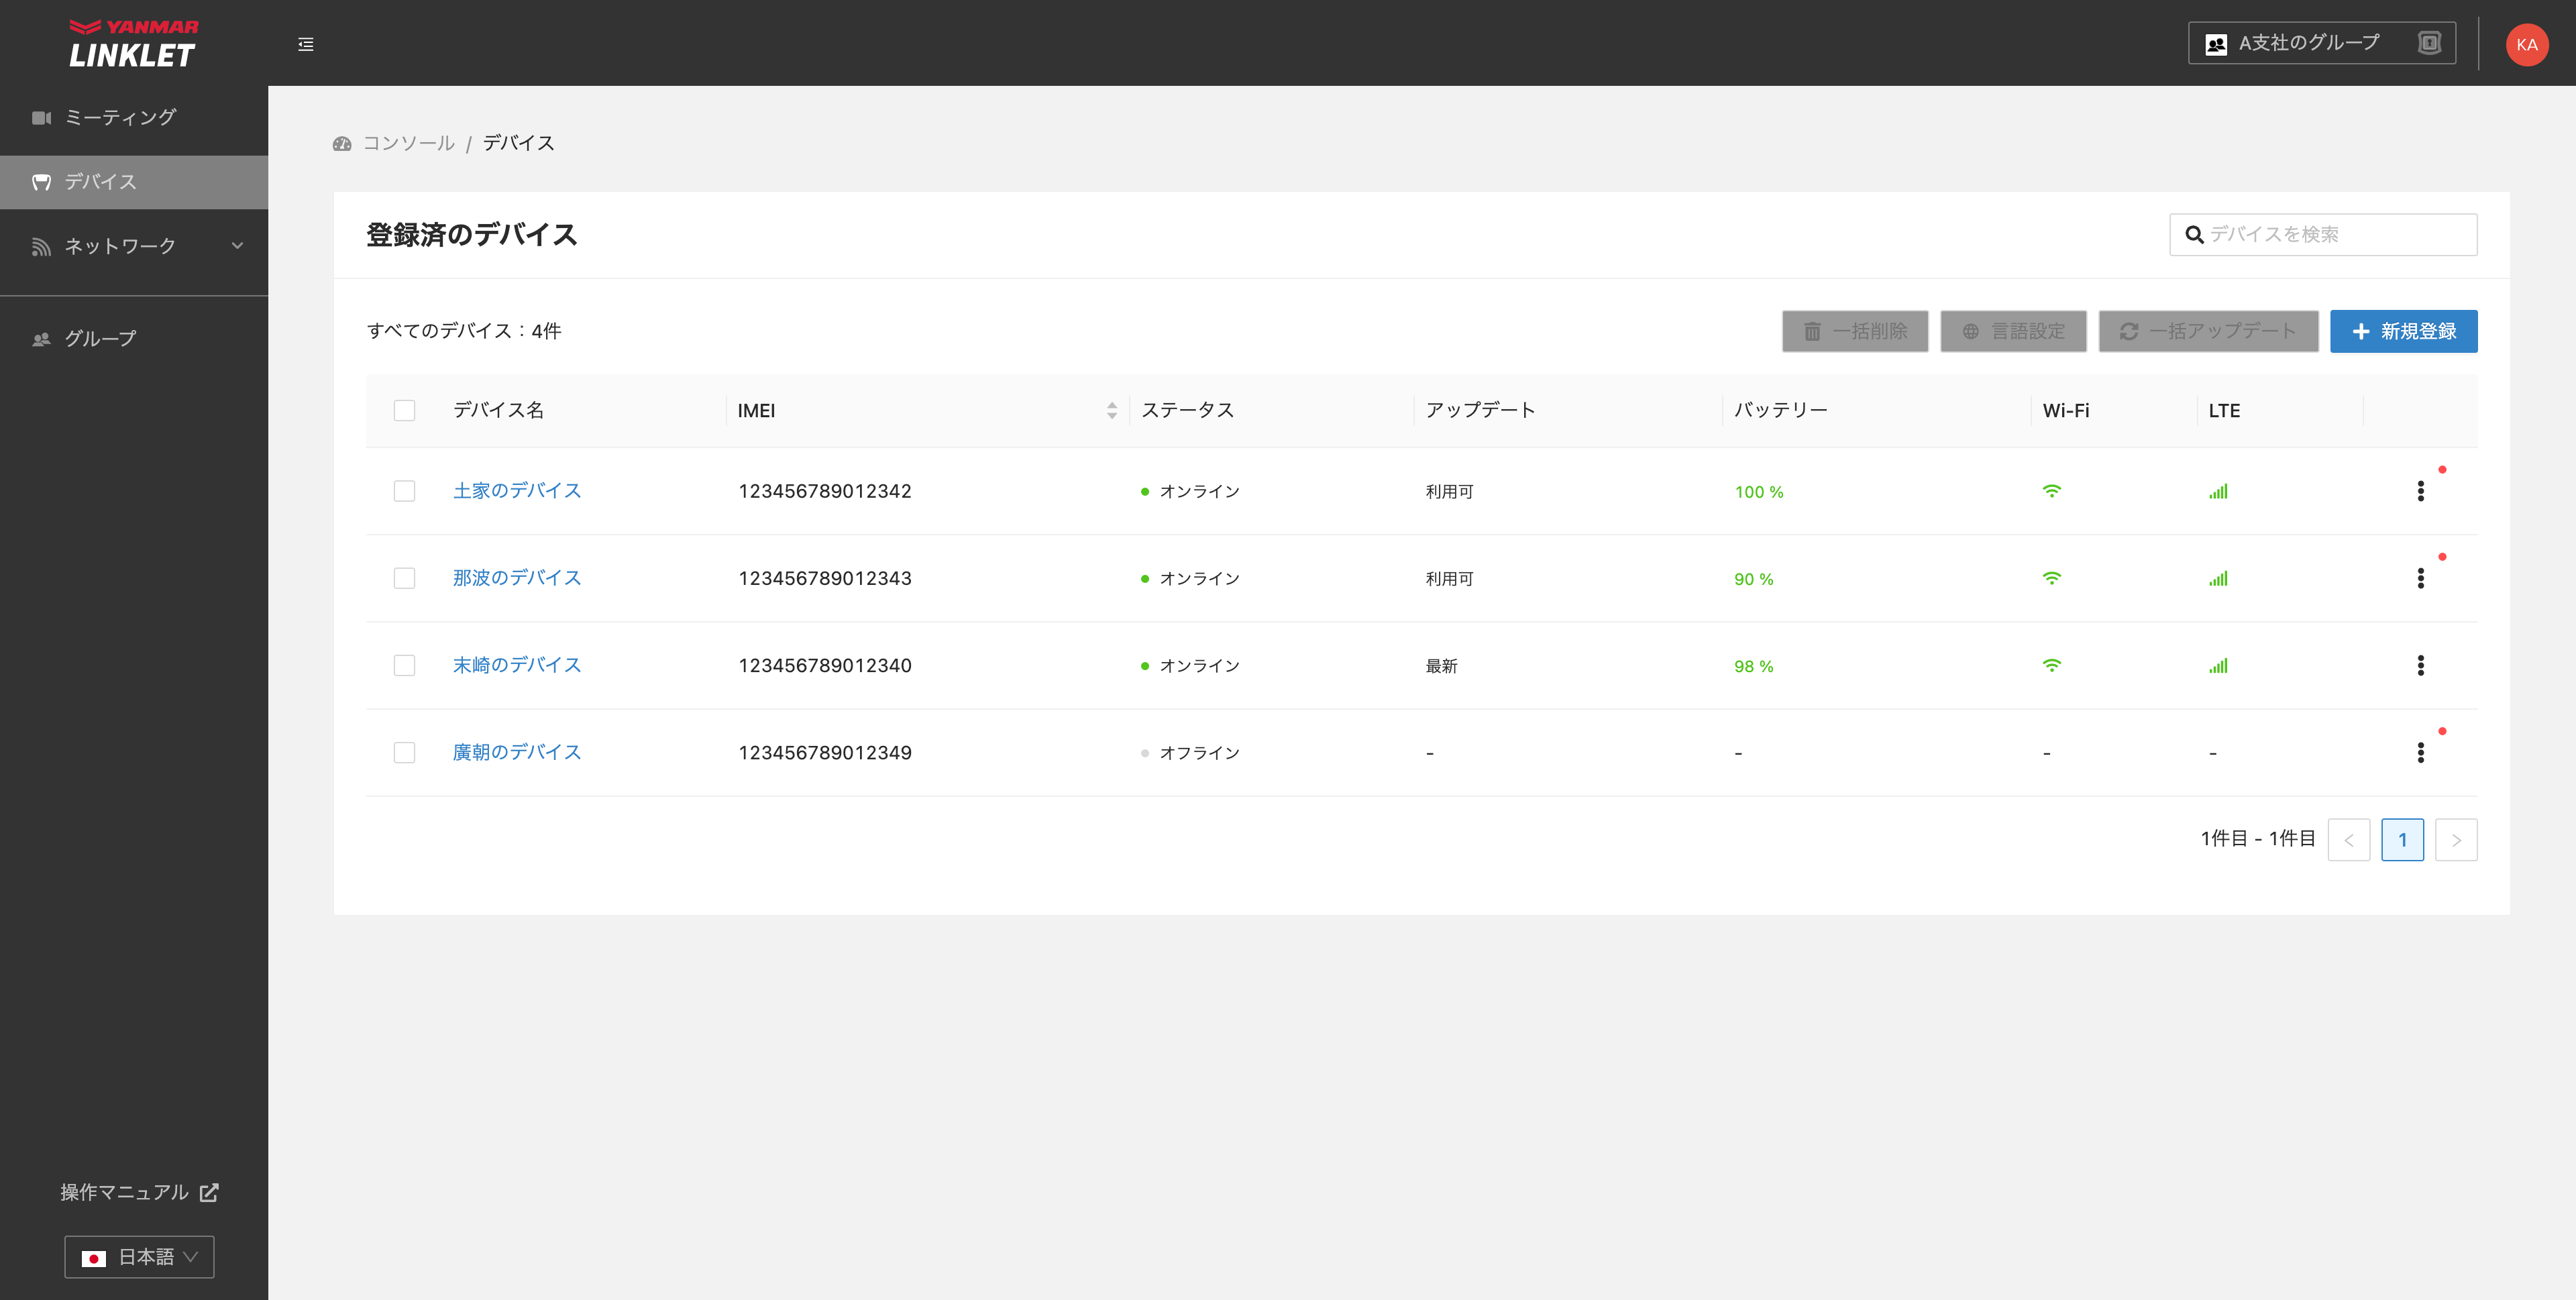Image resolution: width=2576 pixels, height=1300 pixels.
Task: Open the 日本語 language dropdown
Action: pos(139,1257)
